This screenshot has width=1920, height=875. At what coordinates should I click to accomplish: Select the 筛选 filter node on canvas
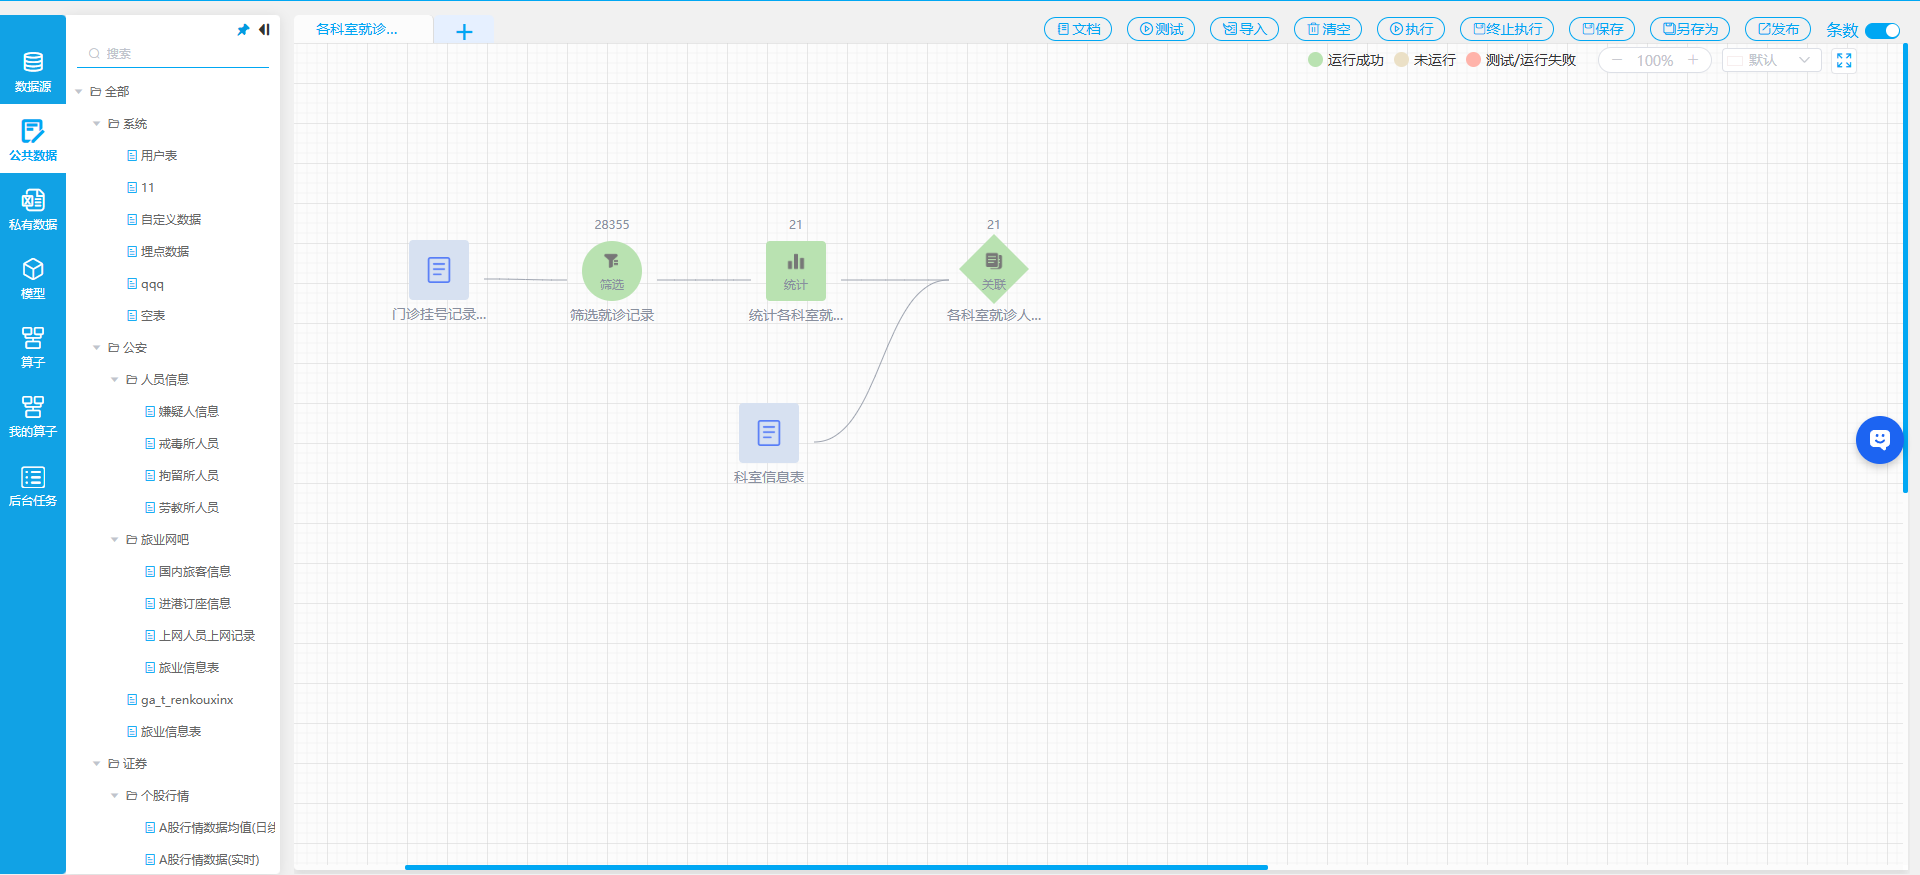(611, 271)
